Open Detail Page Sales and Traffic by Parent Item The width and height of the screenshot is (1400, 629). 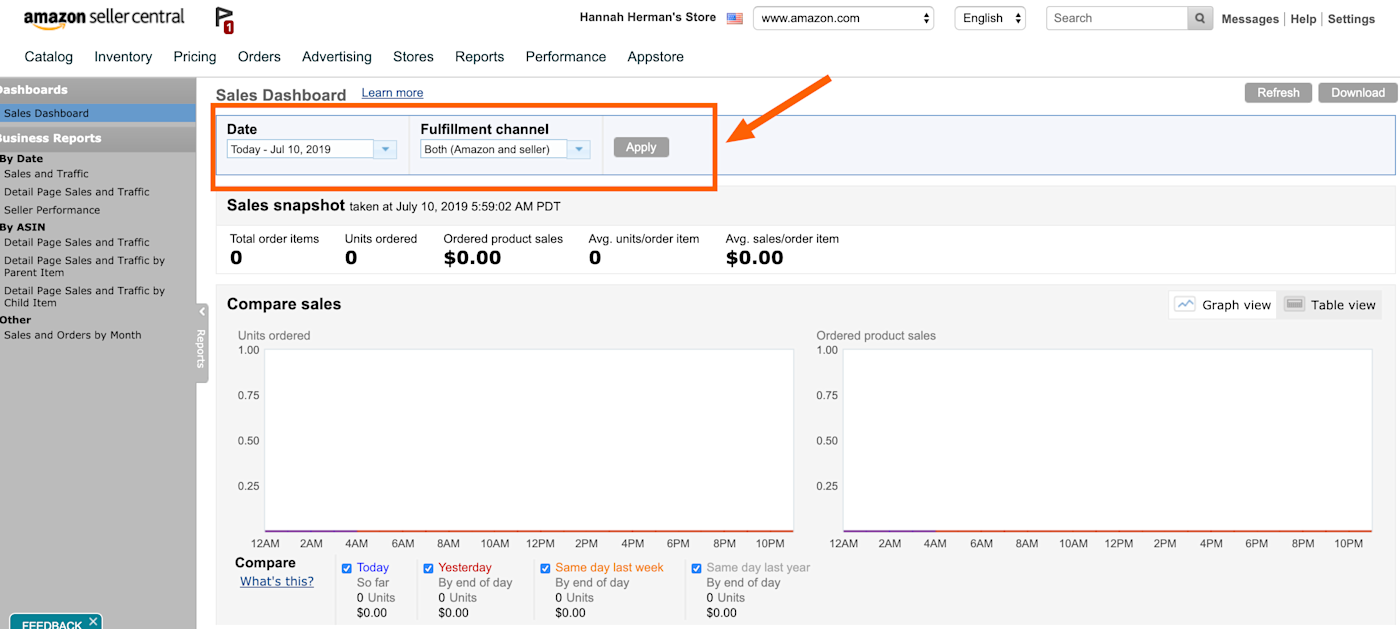point(85,266)
